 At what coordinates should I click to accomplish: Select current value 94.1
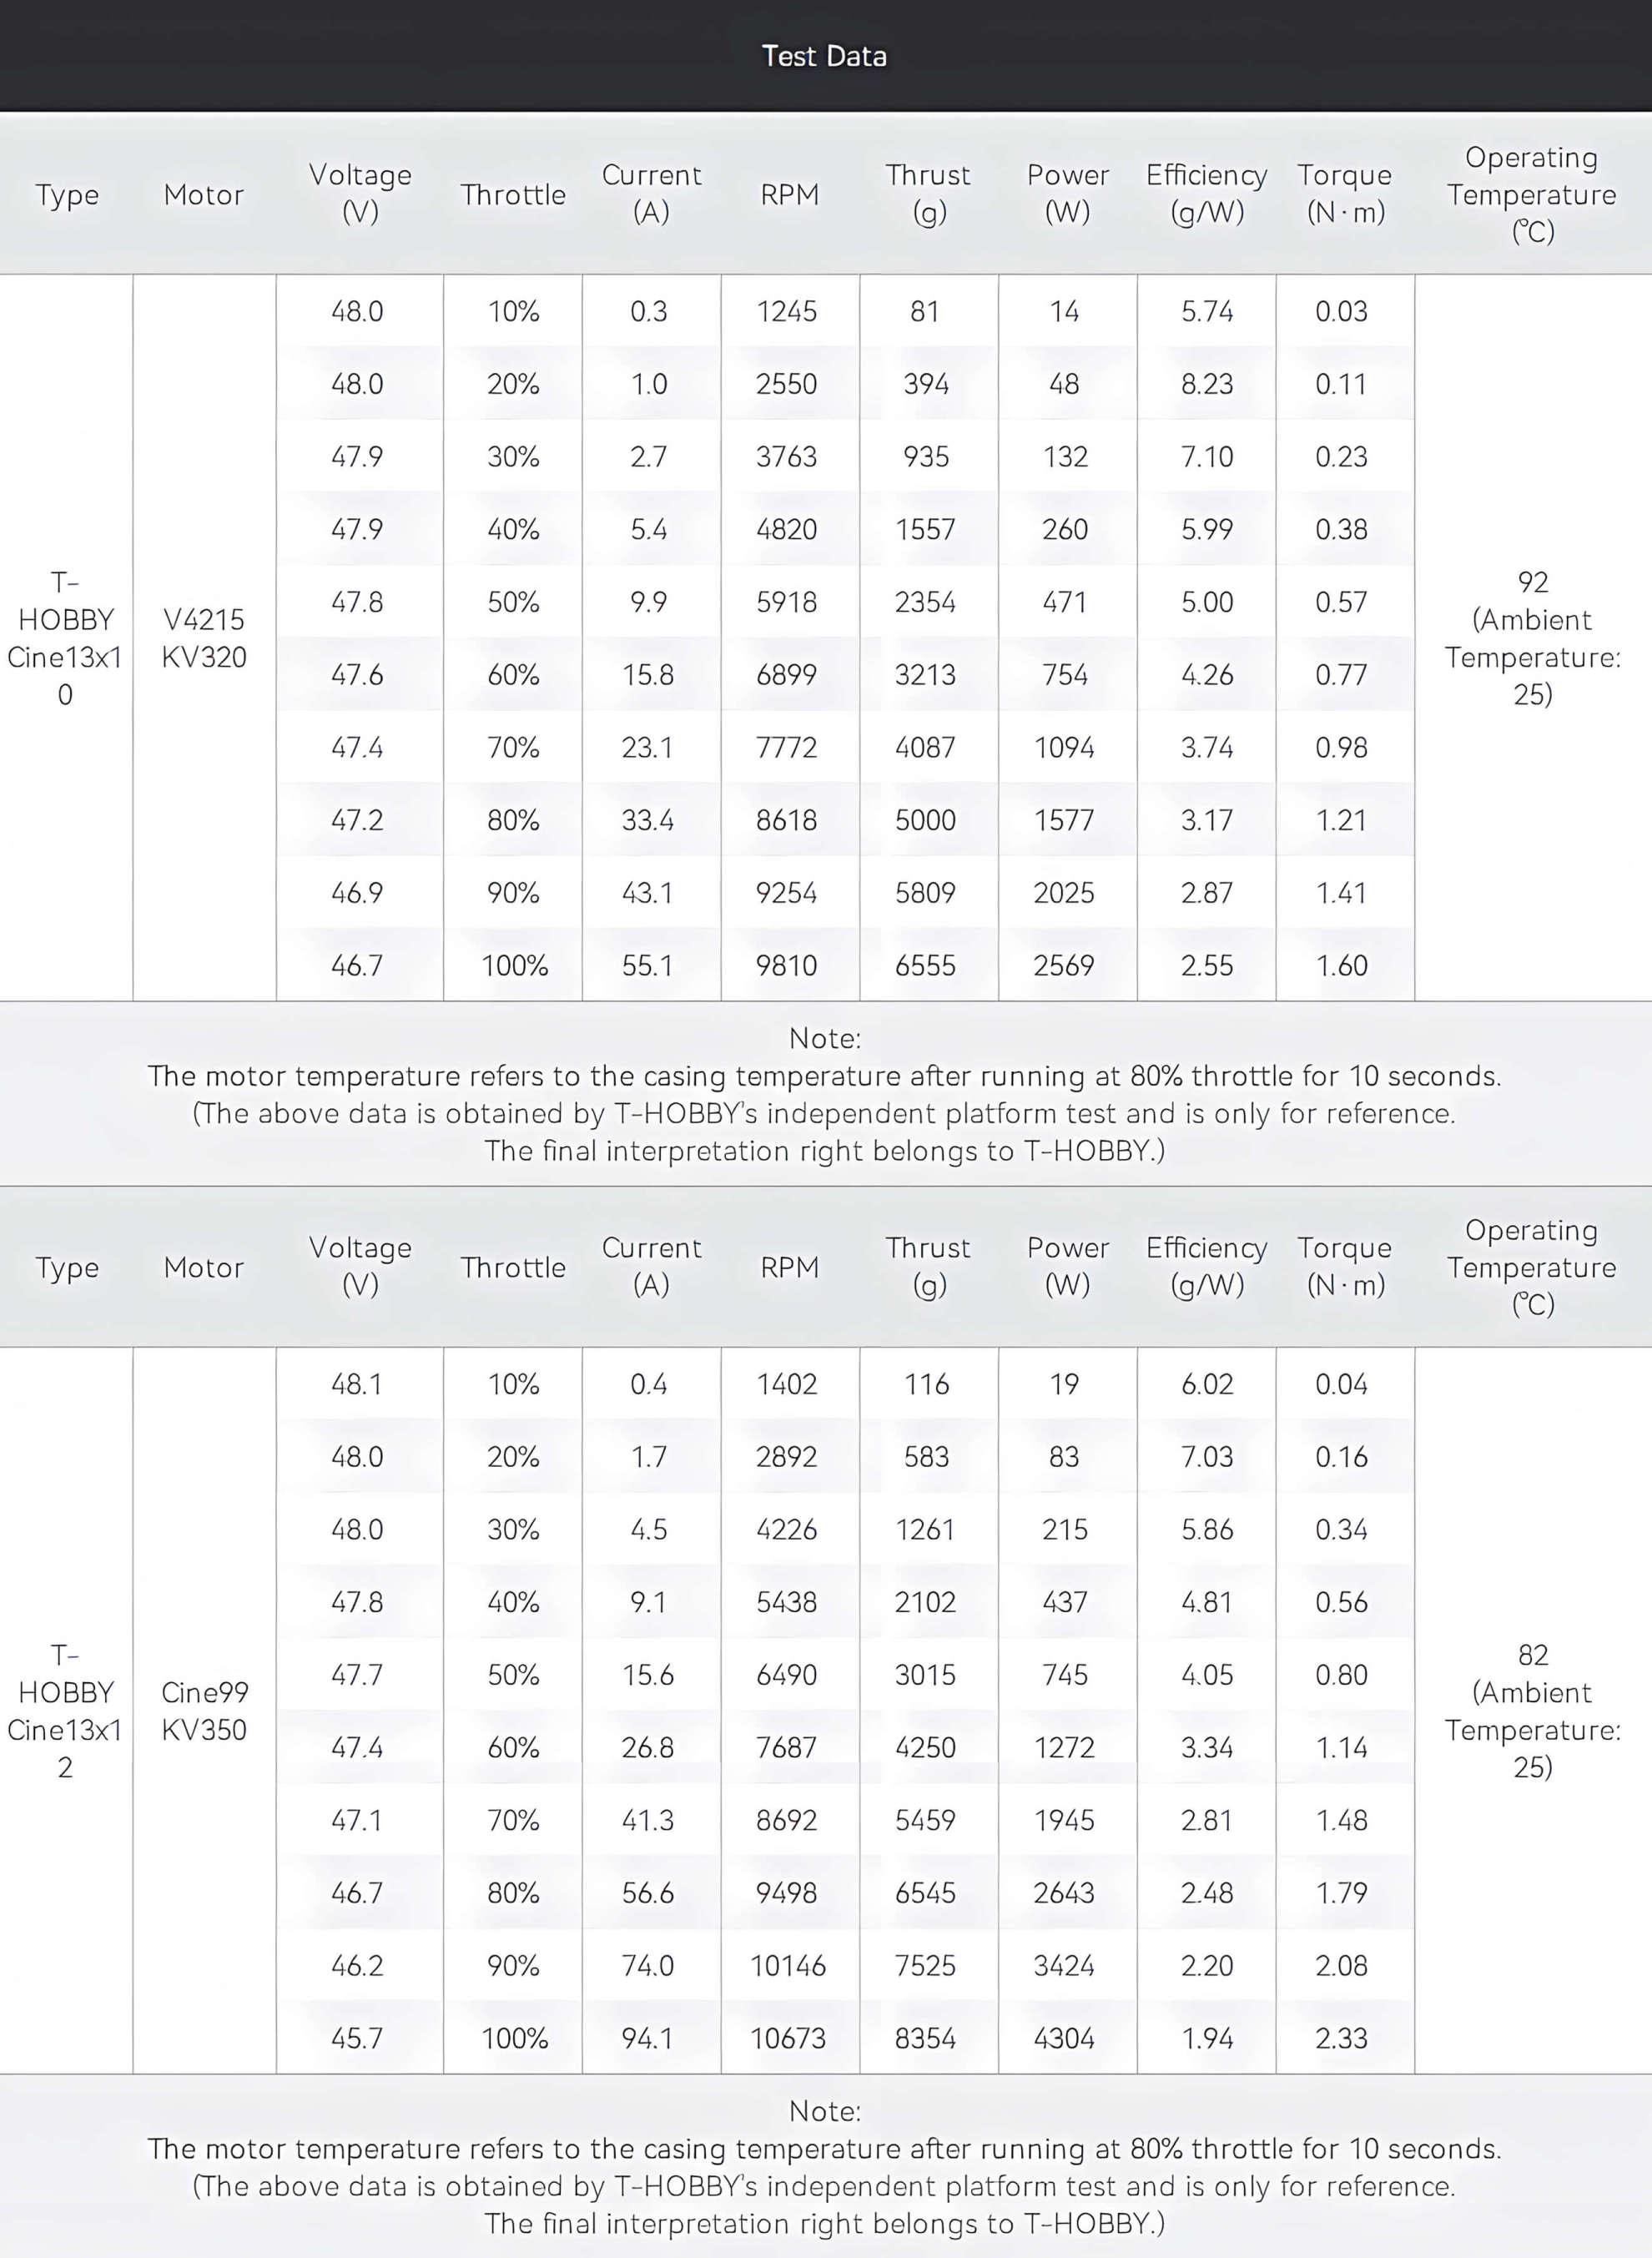point(648,2038)
